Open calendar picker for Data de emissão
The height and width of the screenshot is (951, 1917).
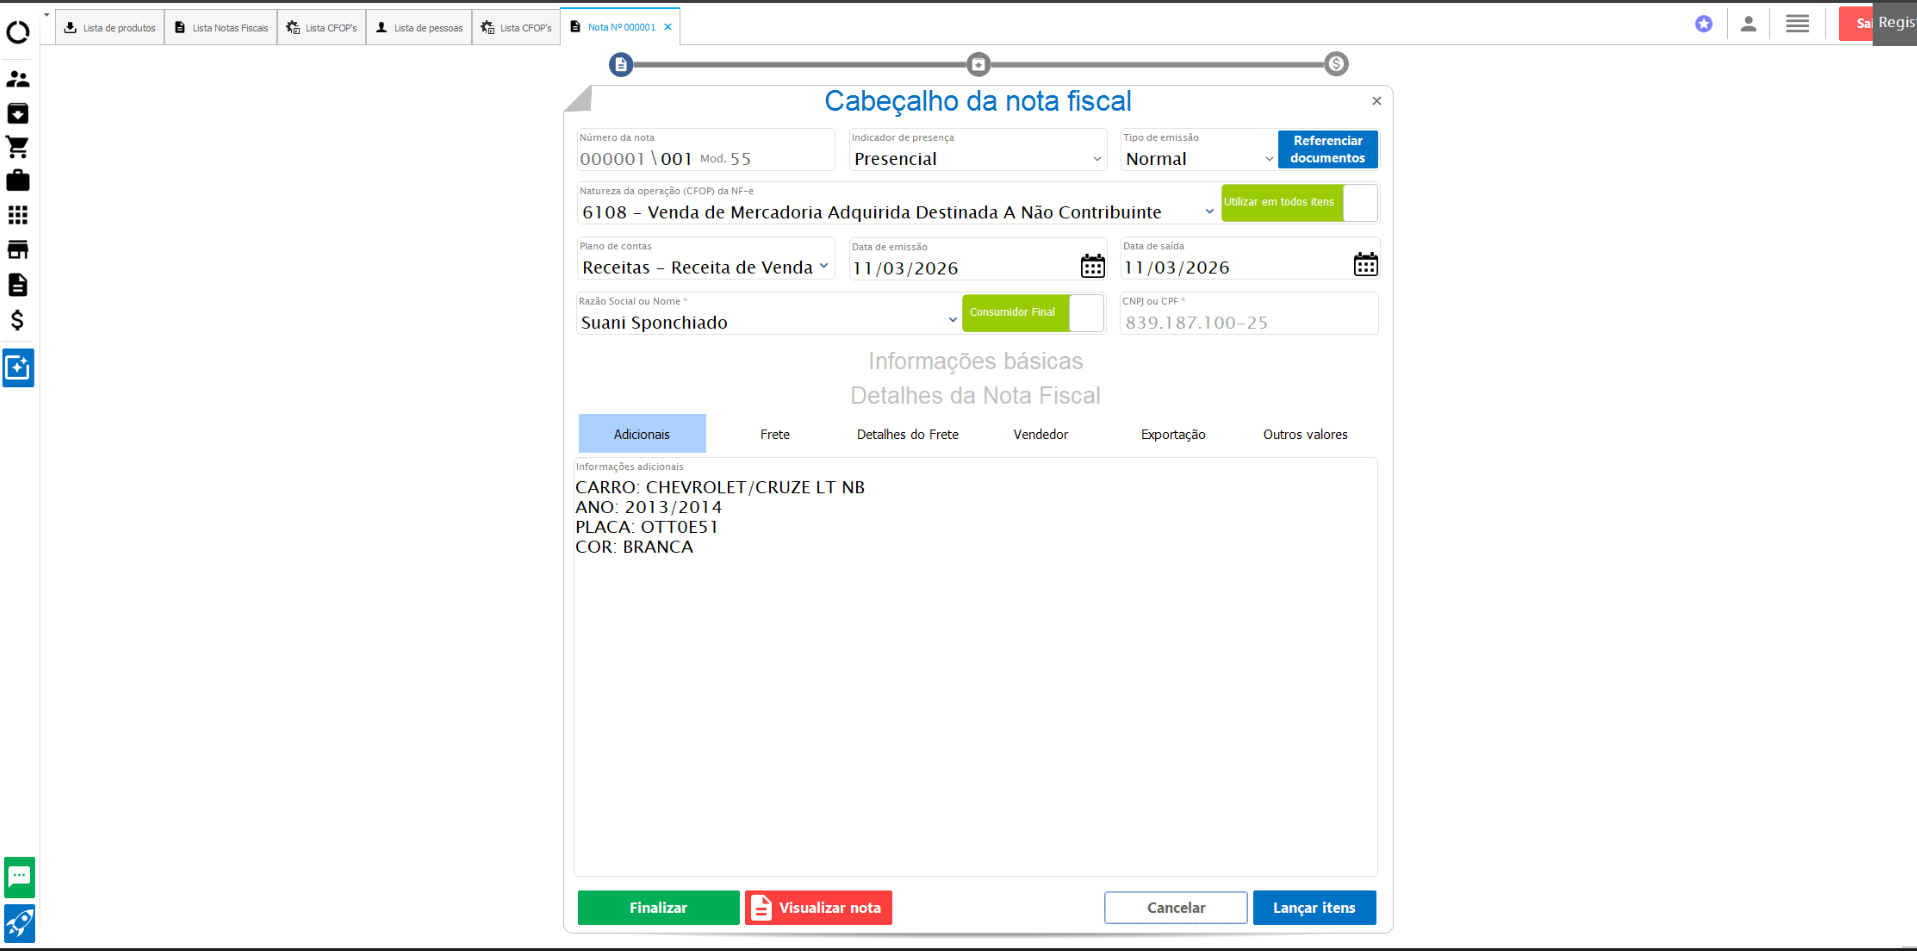(1092, 266)
